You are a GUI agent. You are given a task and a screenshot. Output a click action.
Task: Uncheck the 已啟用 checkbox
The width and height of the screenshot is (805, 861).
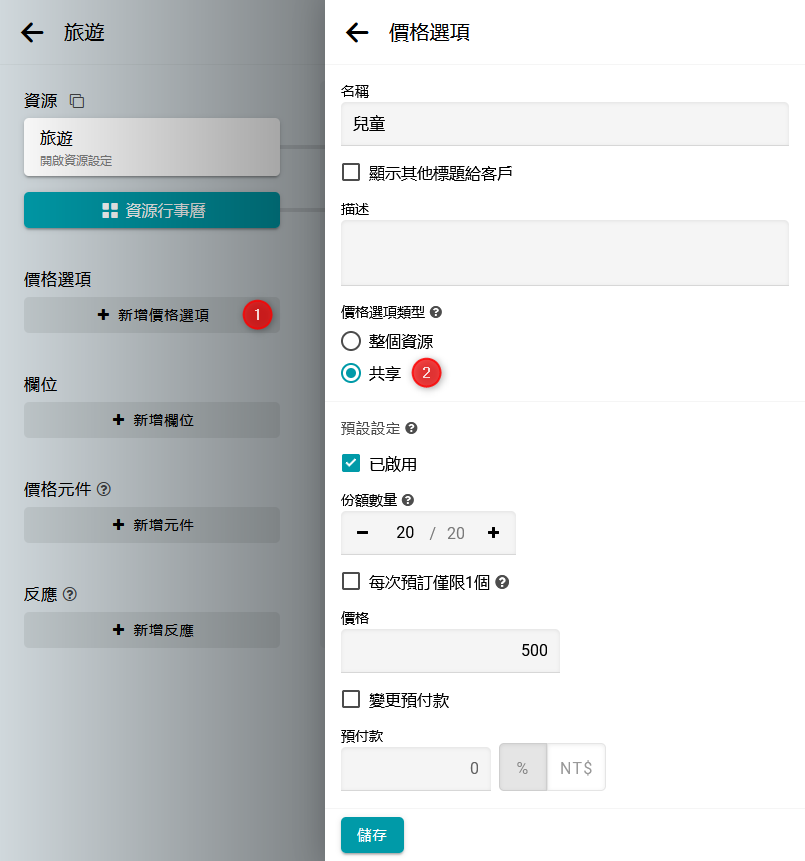click(x=351, y=463)
